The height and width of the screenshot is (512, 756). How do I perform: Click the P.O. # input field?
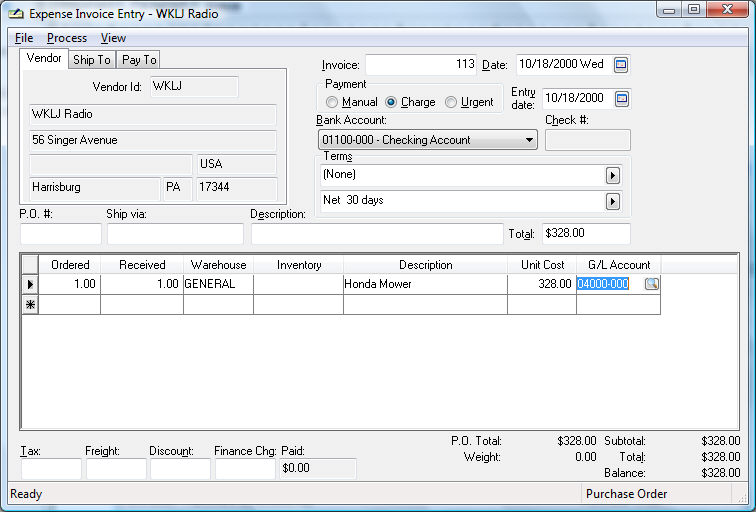[61, 234]
